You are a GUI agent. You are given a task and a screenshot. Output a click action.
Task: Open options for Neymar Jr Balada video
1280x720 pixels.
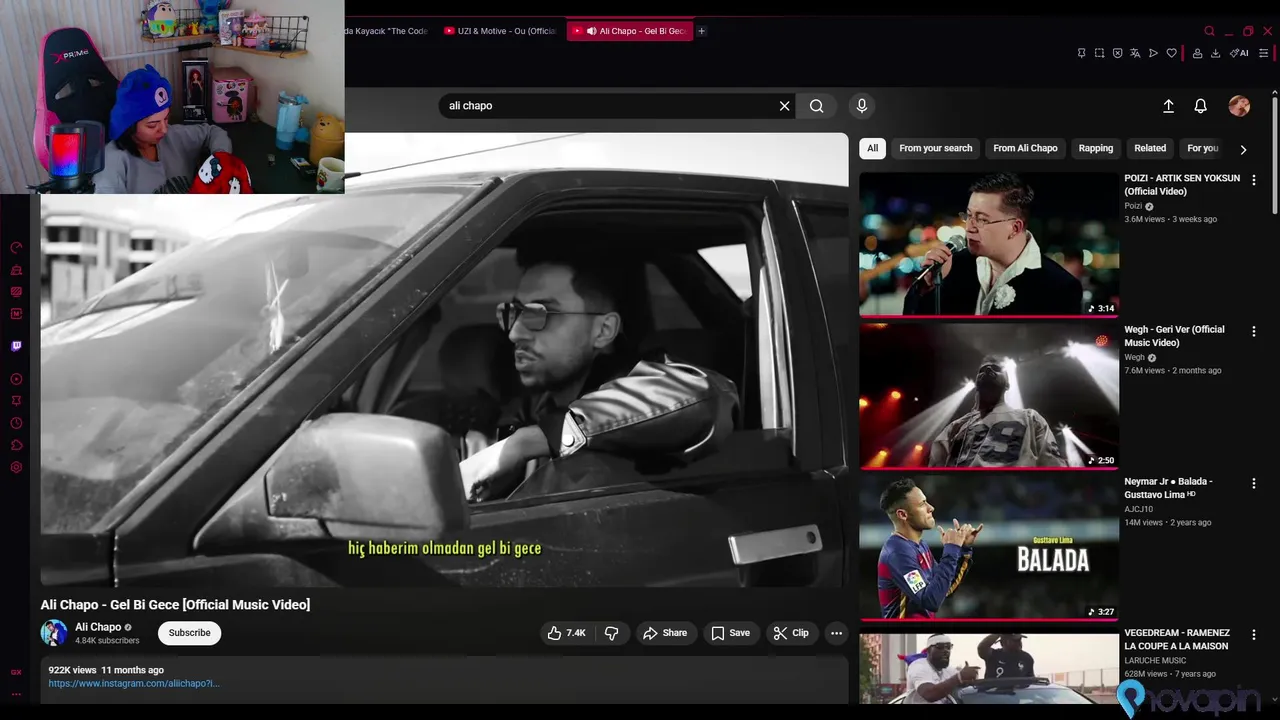(x=1253, y=483)
